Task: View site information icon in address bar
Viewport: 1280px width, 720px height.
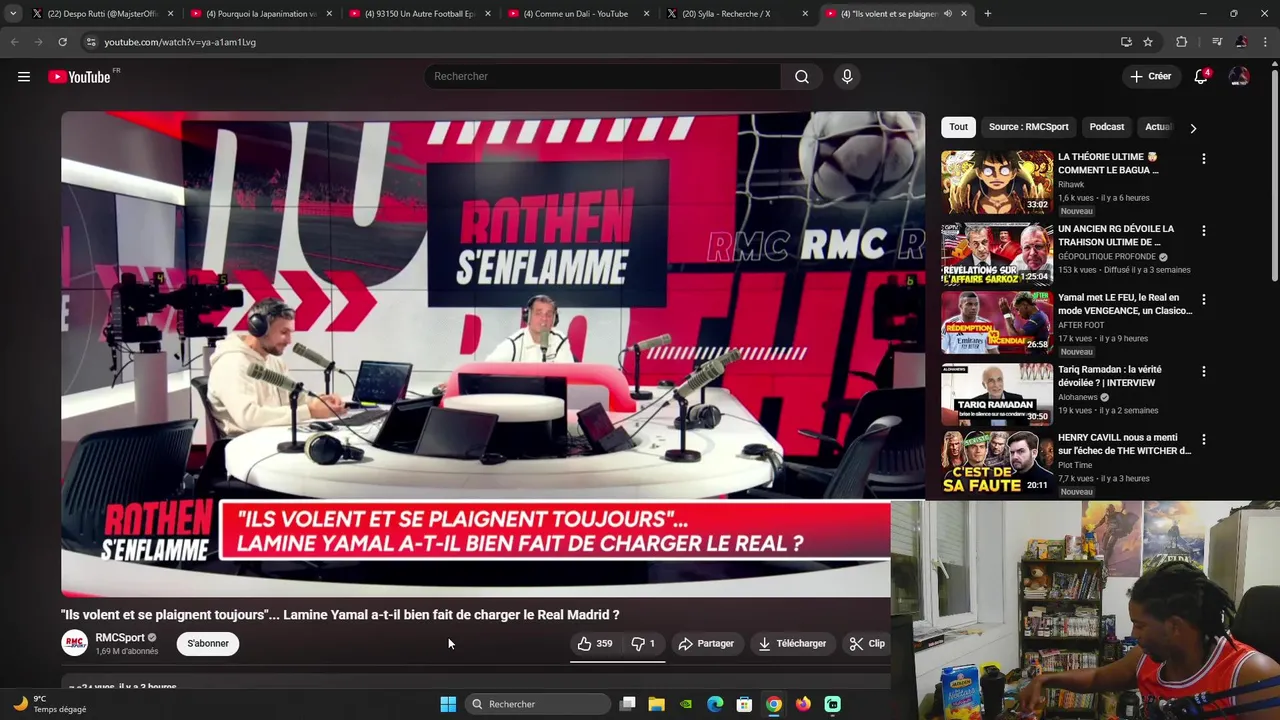Action: [x=91, y=42]
